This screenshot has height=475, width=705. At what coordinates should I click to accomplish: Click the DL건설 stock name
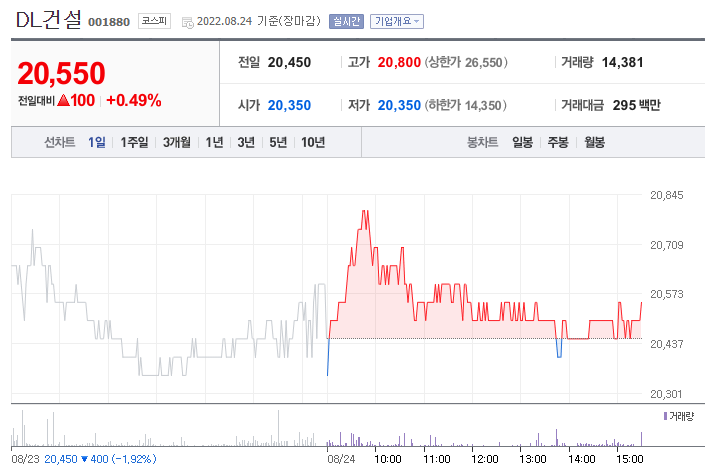(49, 20)
